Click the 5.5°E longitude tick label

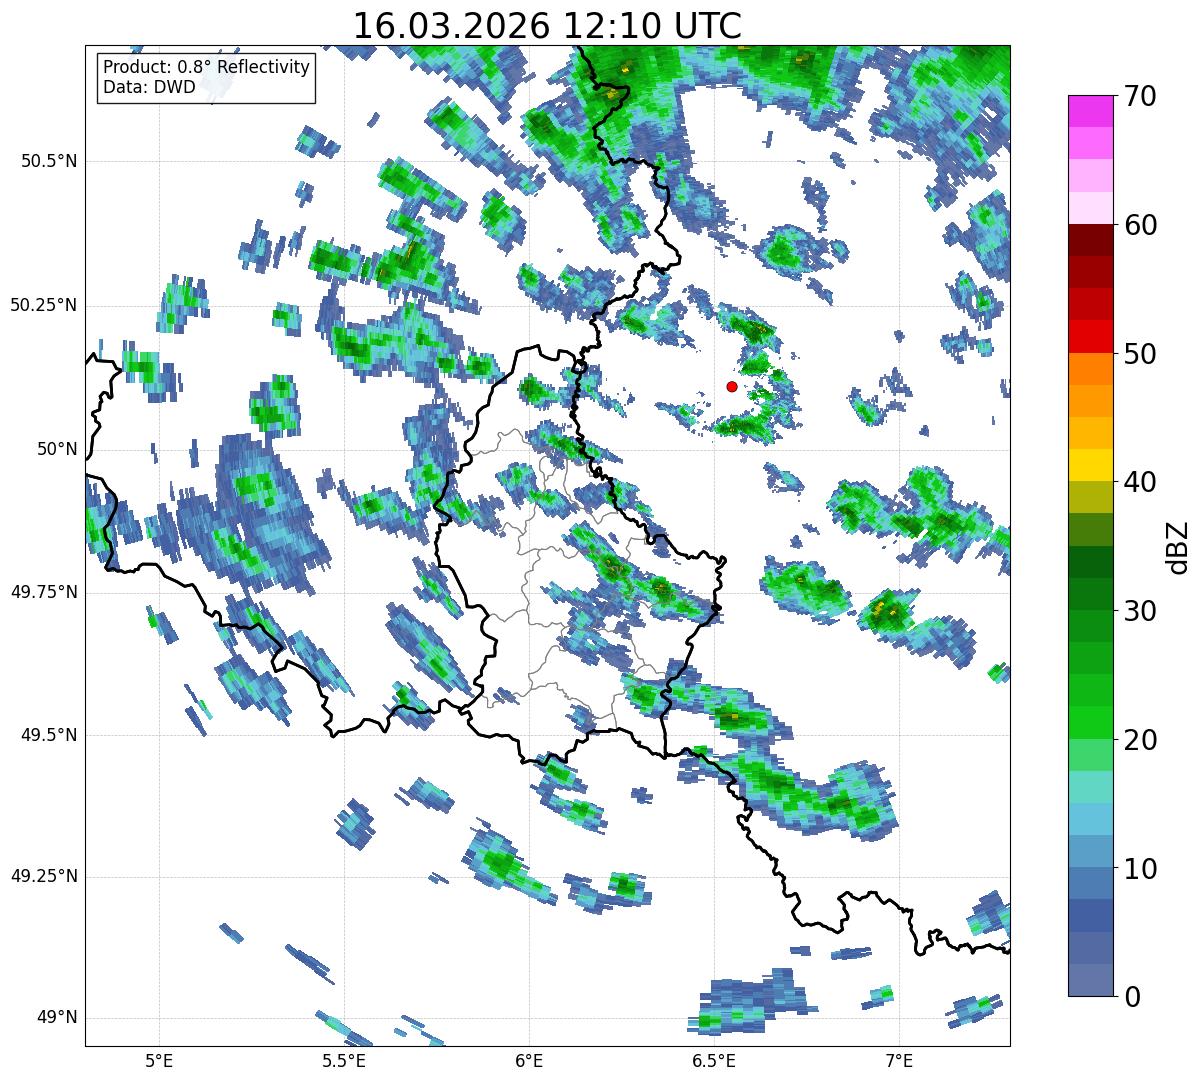click(x=344, y=1060)
